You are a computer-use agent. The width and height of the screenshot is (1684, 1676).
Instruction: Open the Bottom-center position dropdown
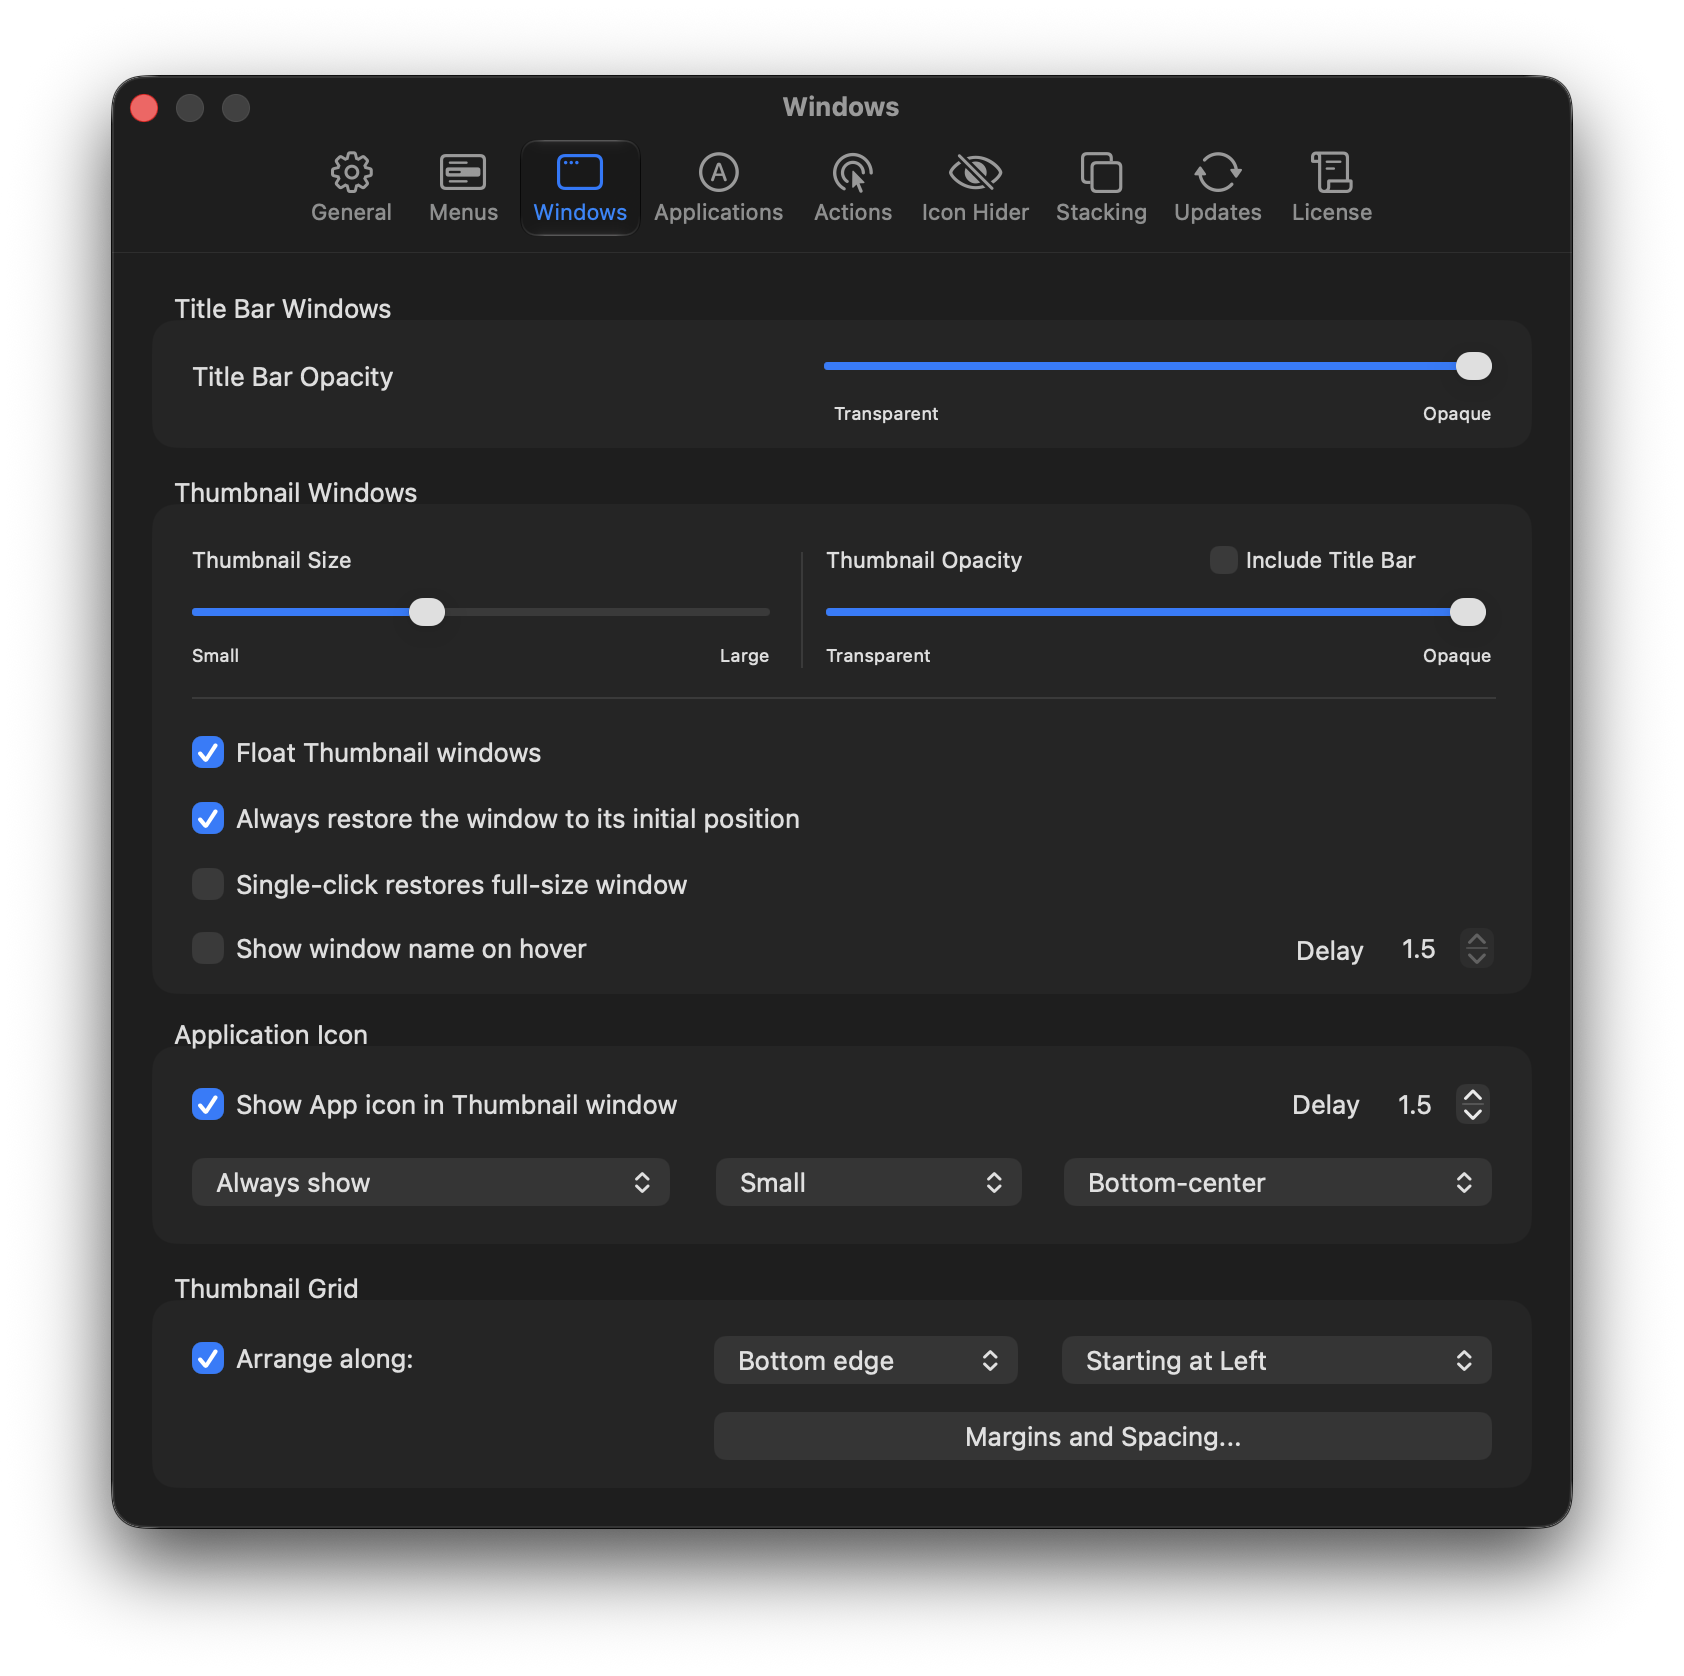(x=1277, y=1182)
